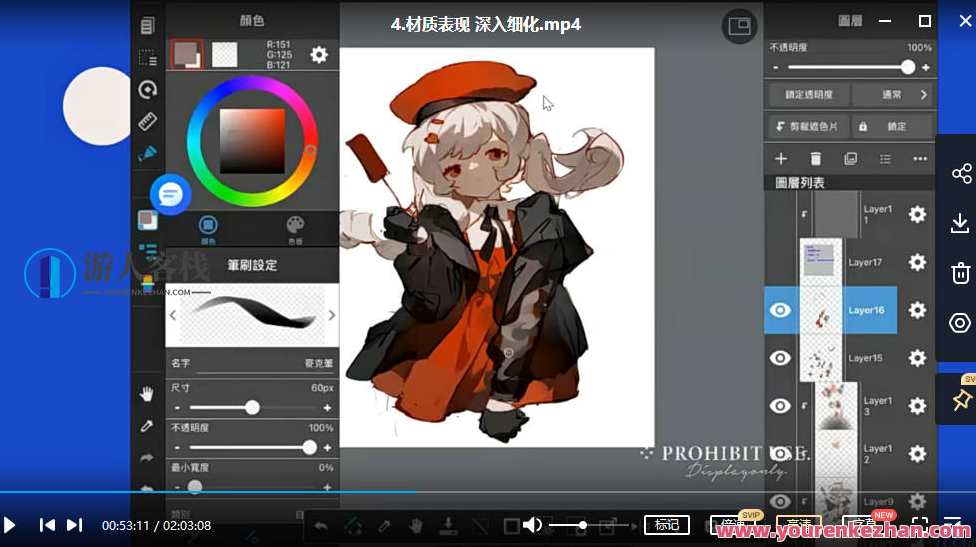
Task: Switch to the 色板 palette tab
Action: (x=295, y=229)
